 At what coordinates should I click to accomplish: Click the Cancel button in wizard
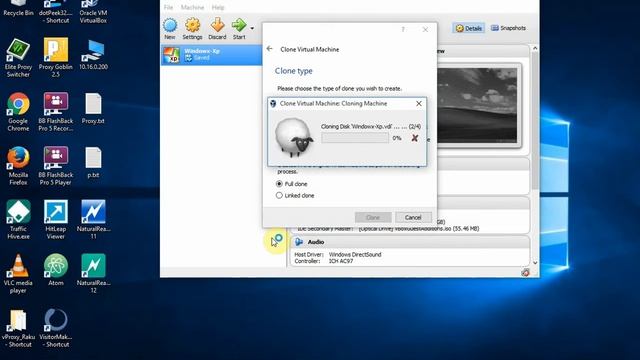coord(413,218)
